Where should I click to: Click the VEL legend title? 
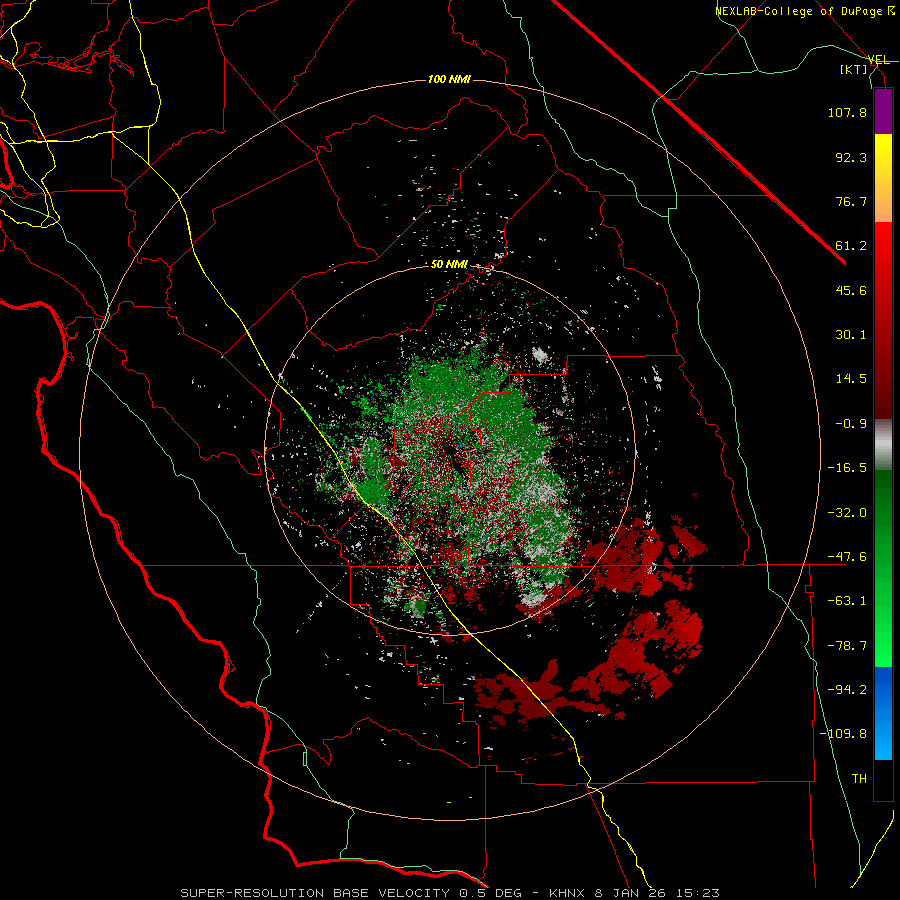pos(878,60)
